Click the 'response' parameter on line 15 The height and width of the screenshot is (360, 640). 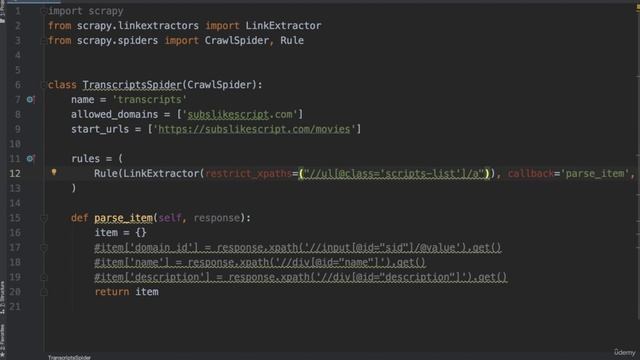pyautogui.click(x=217, y=218)
